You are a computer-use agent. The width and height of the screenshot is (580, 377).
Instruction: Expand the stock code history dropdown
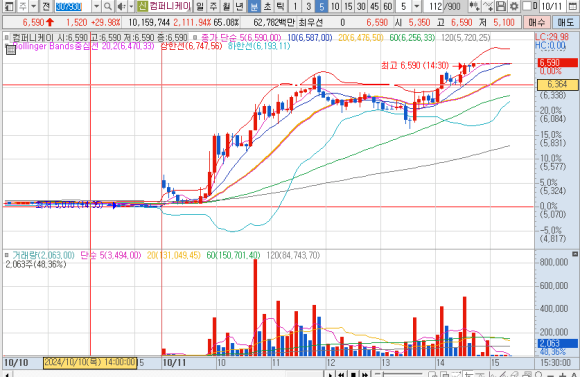[x=96, y=6]
